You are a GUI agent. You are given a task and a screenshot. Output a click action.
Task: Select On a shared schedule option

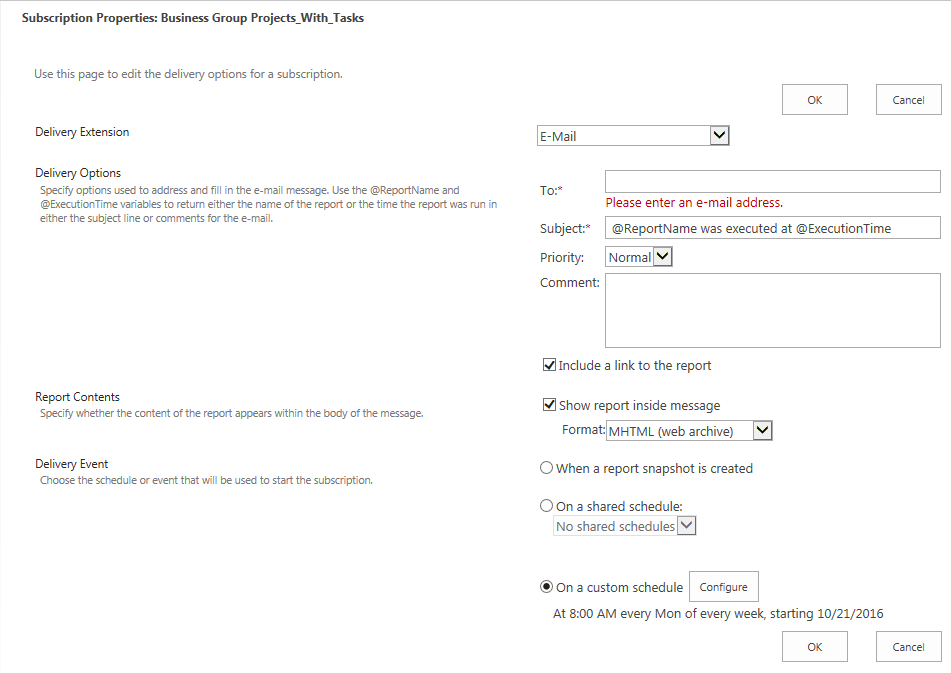click(546, 506)
